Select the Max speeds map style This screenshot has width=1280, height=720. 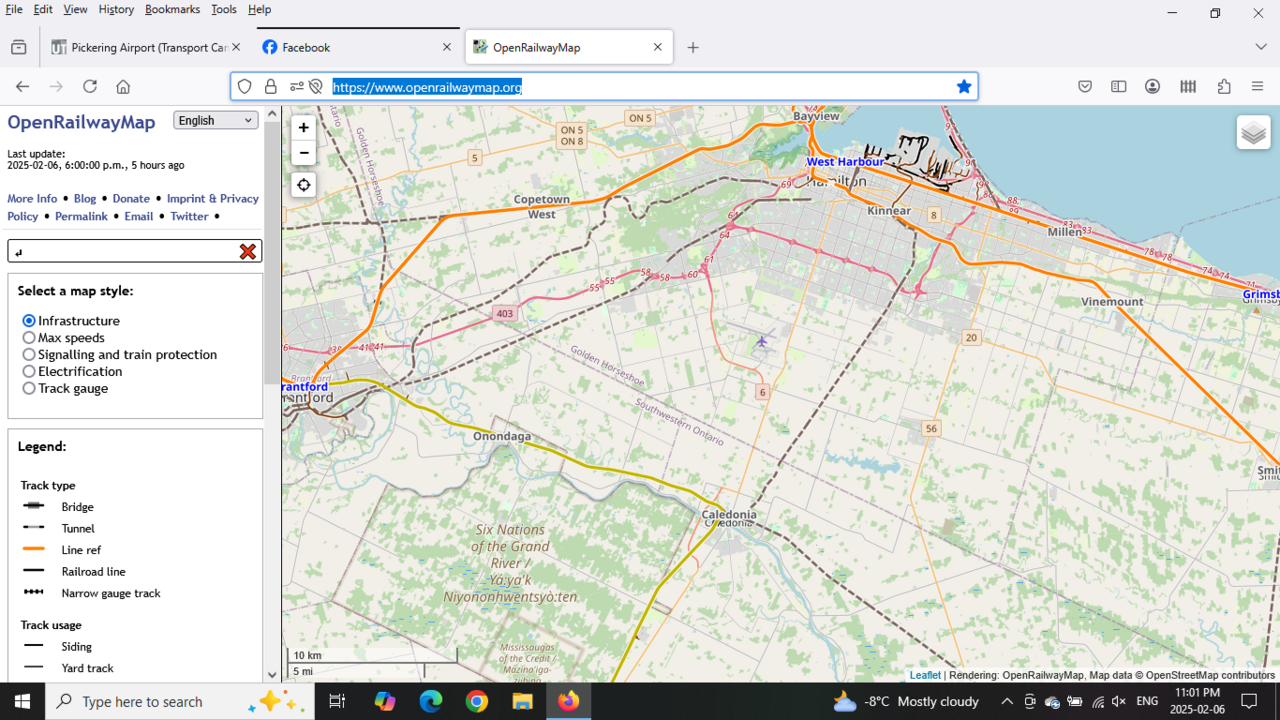pos(29,338)
